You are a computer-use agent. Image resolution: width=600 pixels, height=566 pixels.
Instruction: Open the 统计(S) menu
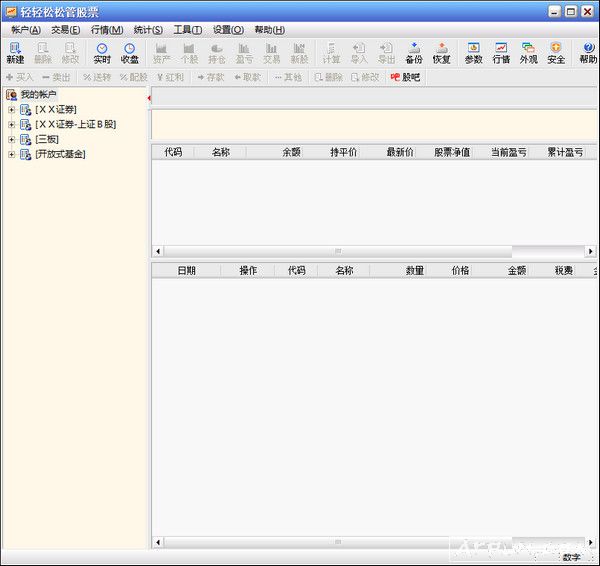pos(148,30)
